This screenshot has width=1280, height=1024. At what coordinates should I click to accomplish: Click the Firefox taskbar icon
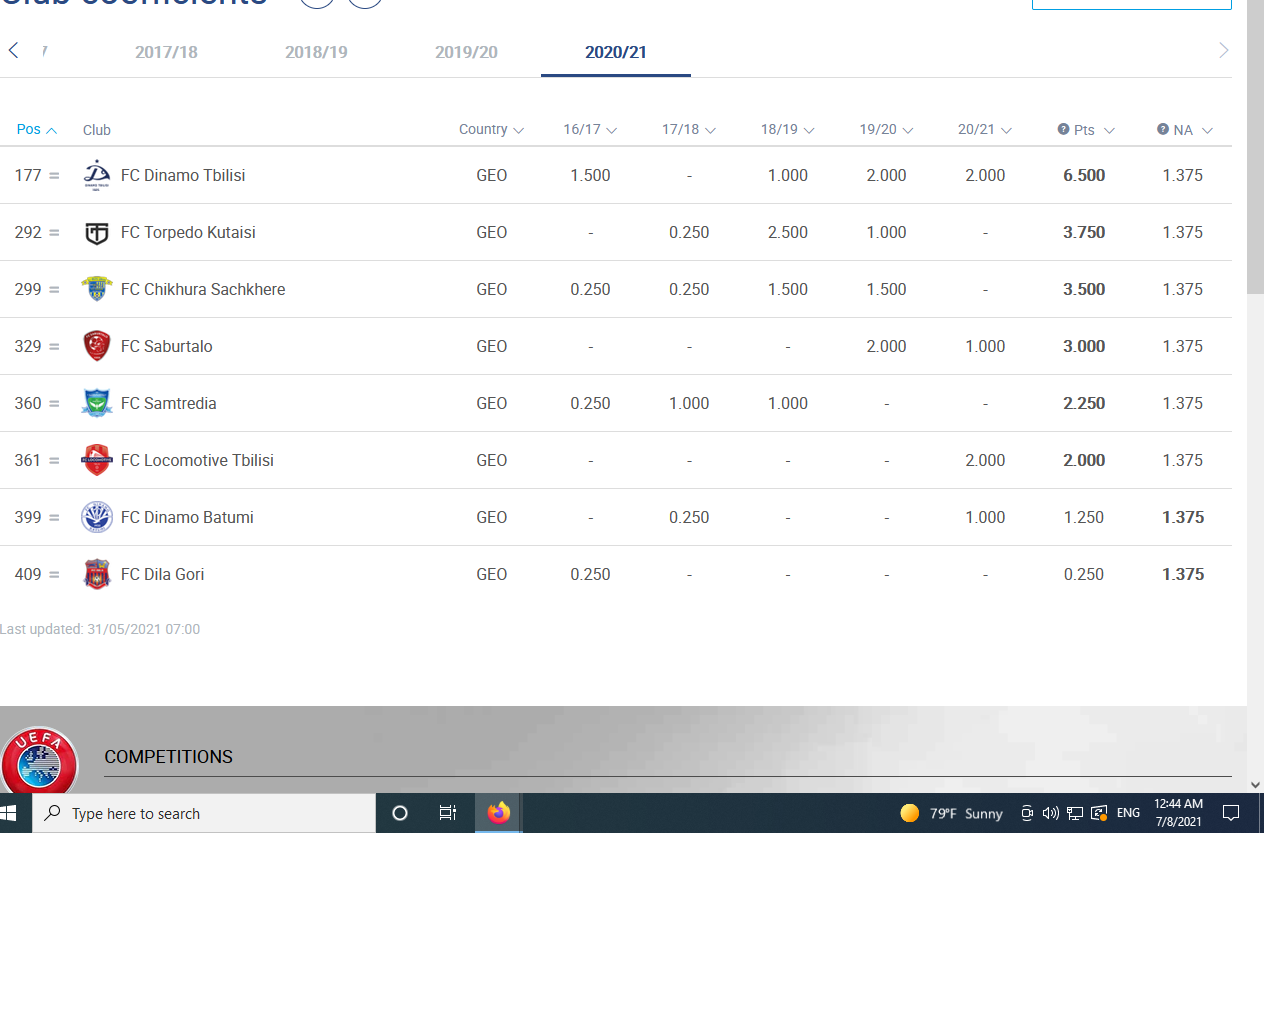tap(498, 813)
